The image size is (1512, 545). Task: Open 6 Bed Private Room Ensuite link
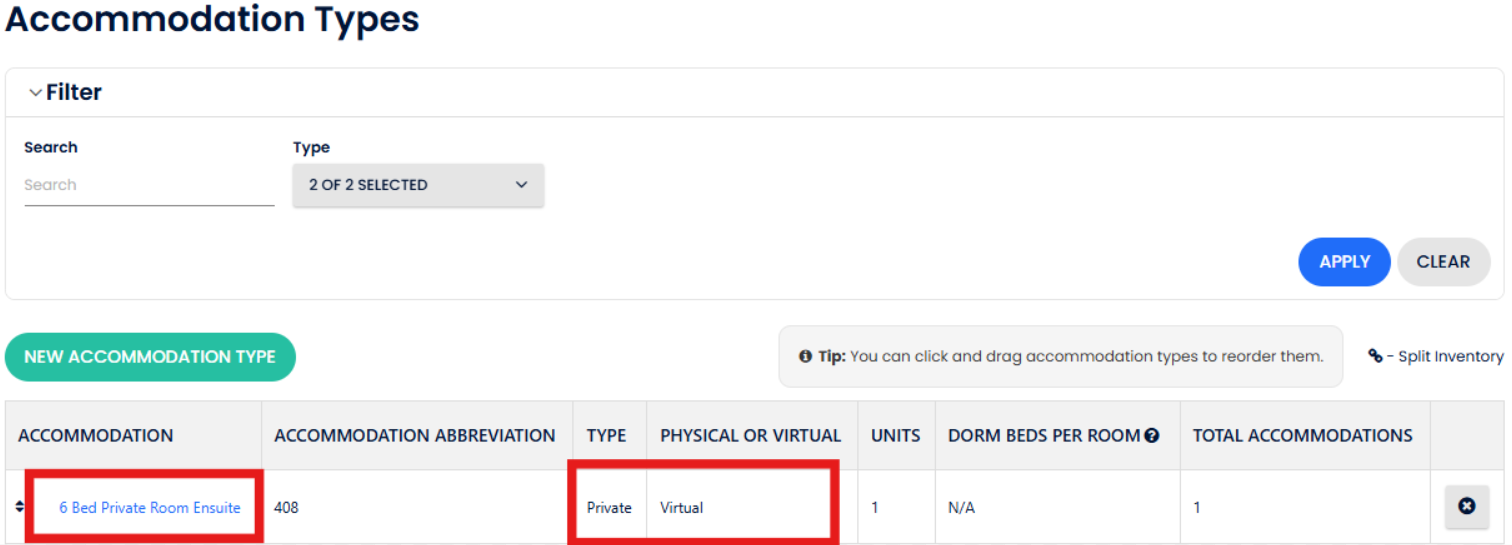click(150, 508)
